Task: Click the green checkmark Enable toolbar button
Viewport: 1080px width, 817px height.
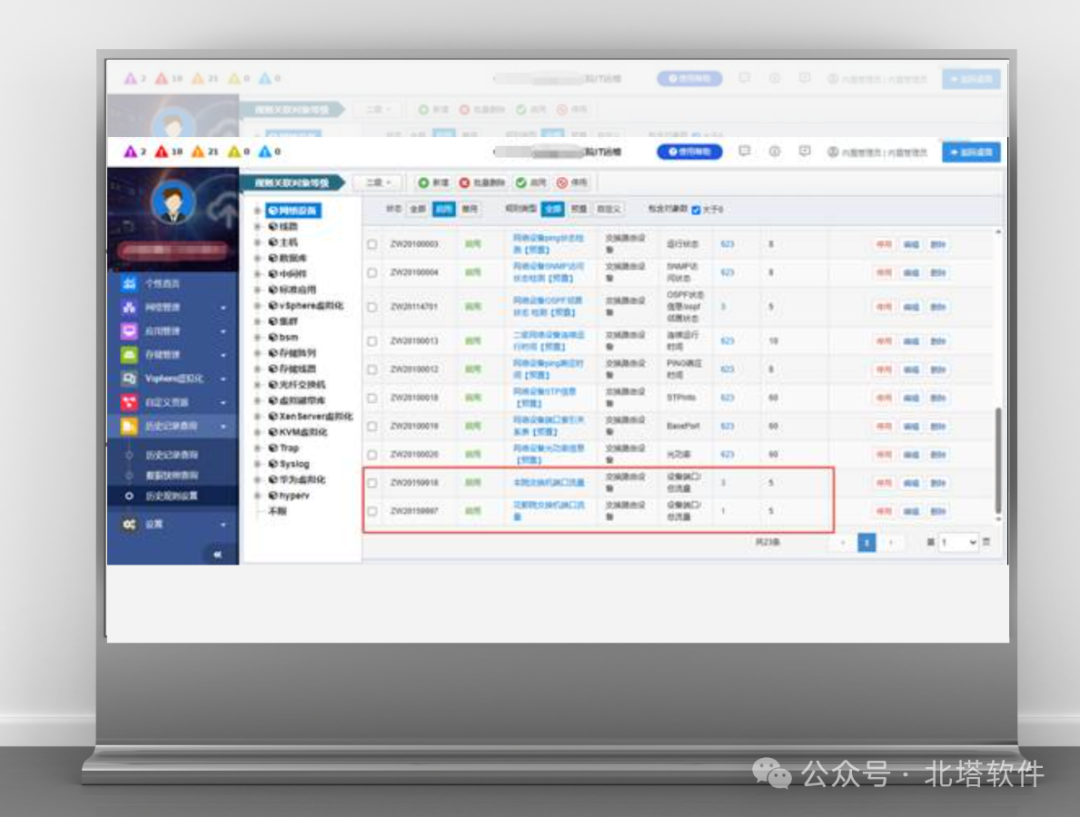Action: pos(531,183)
